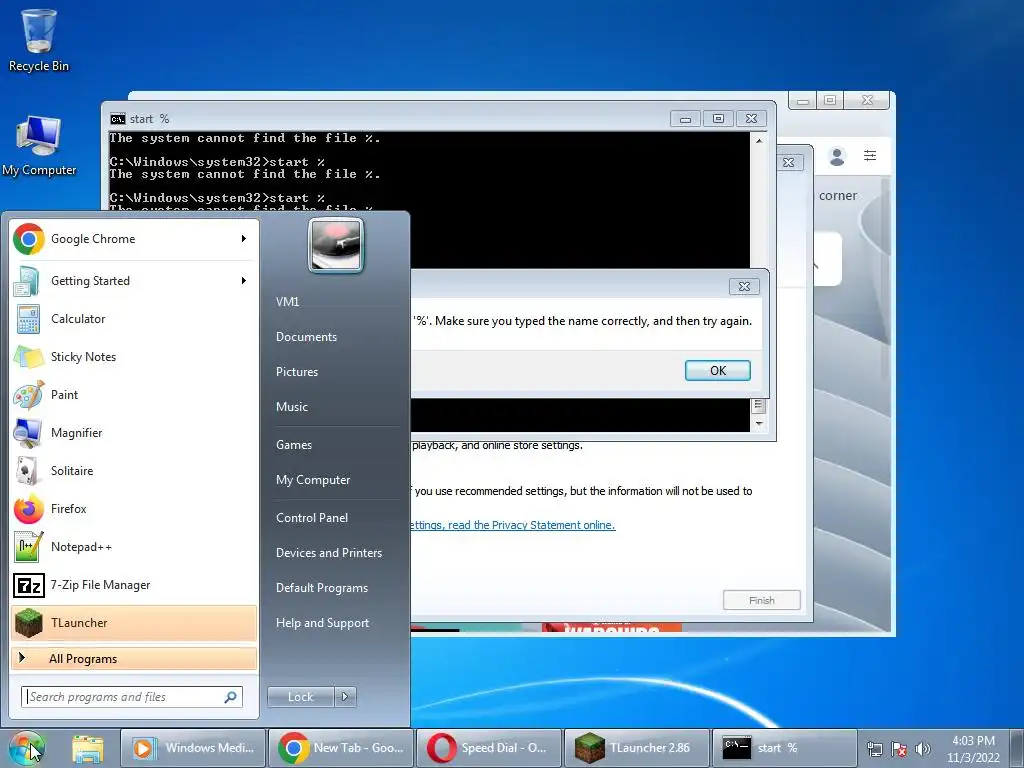Image resolution: width=1024 pixels, height=768 pixels.
Task: Launch the Getting Started item
Action: [134, 281]
